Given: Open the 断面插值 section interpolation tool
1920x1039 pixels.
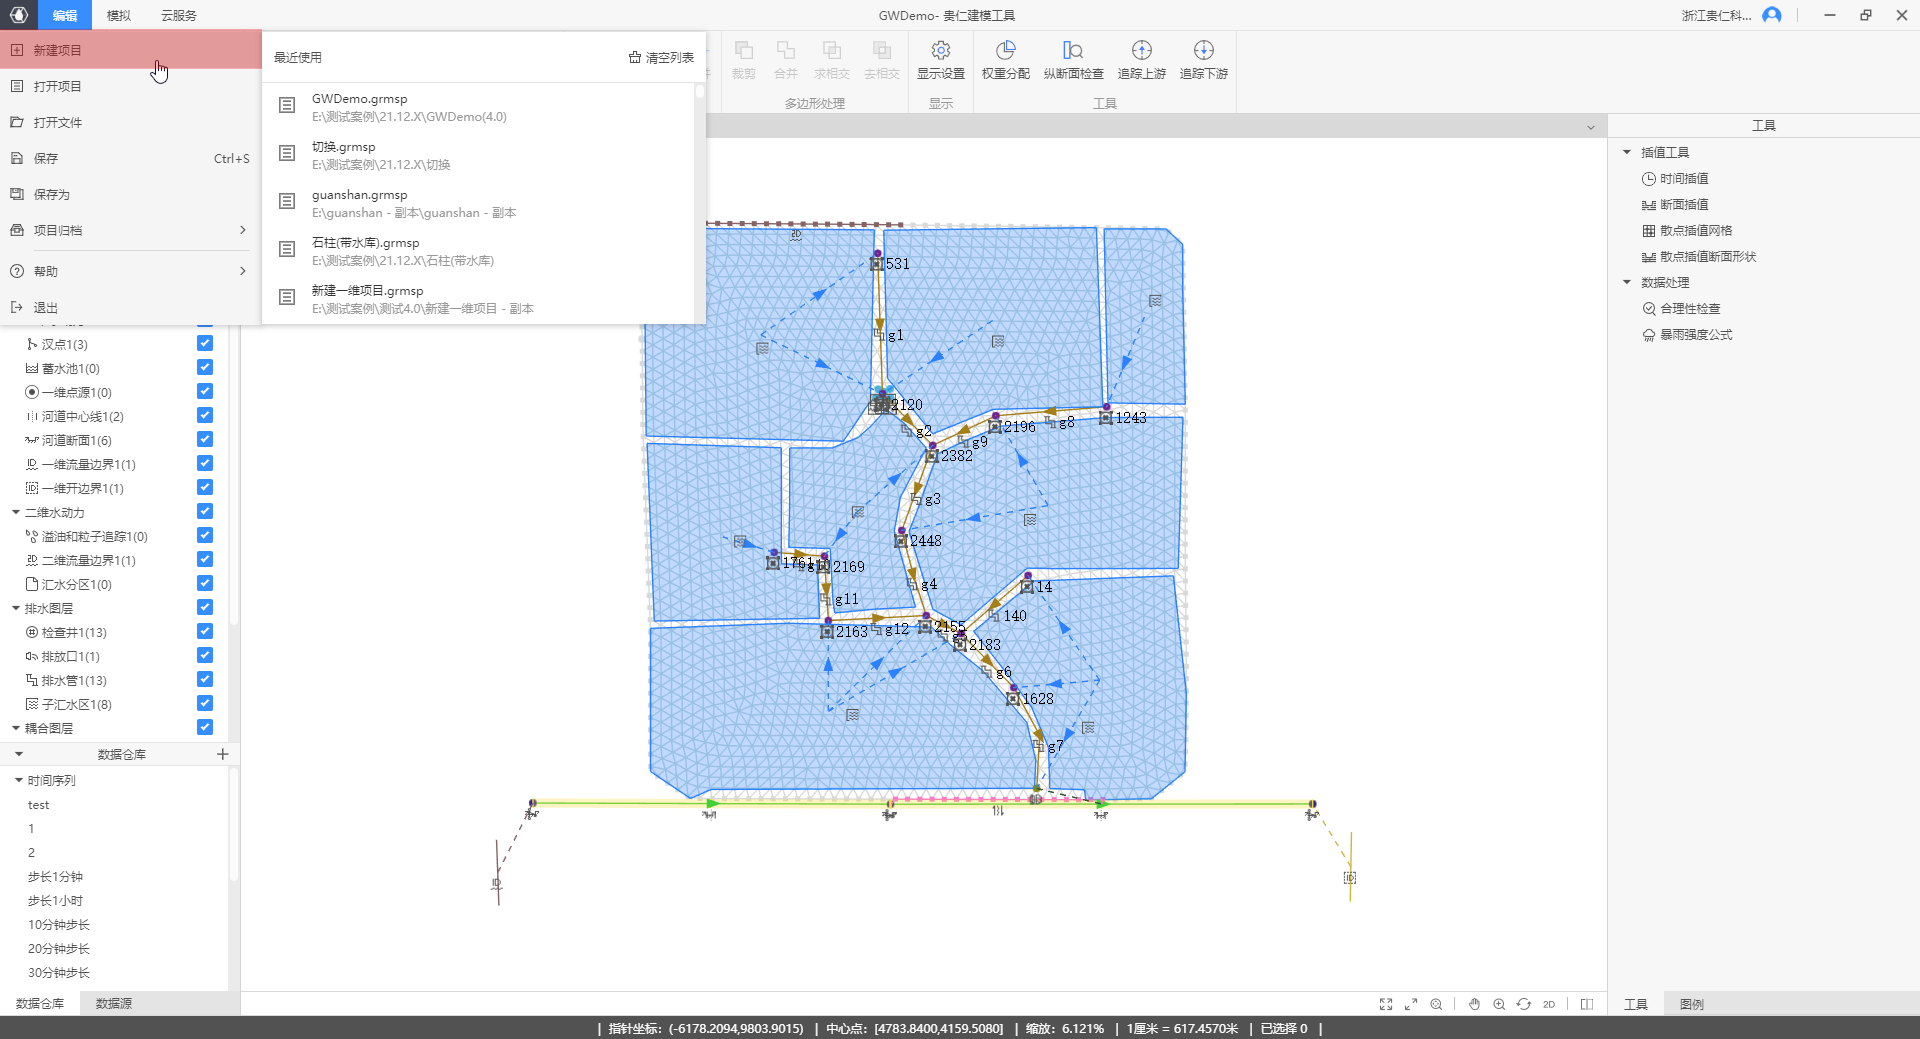Looking at the screenshot, I should click(1675, 205).
